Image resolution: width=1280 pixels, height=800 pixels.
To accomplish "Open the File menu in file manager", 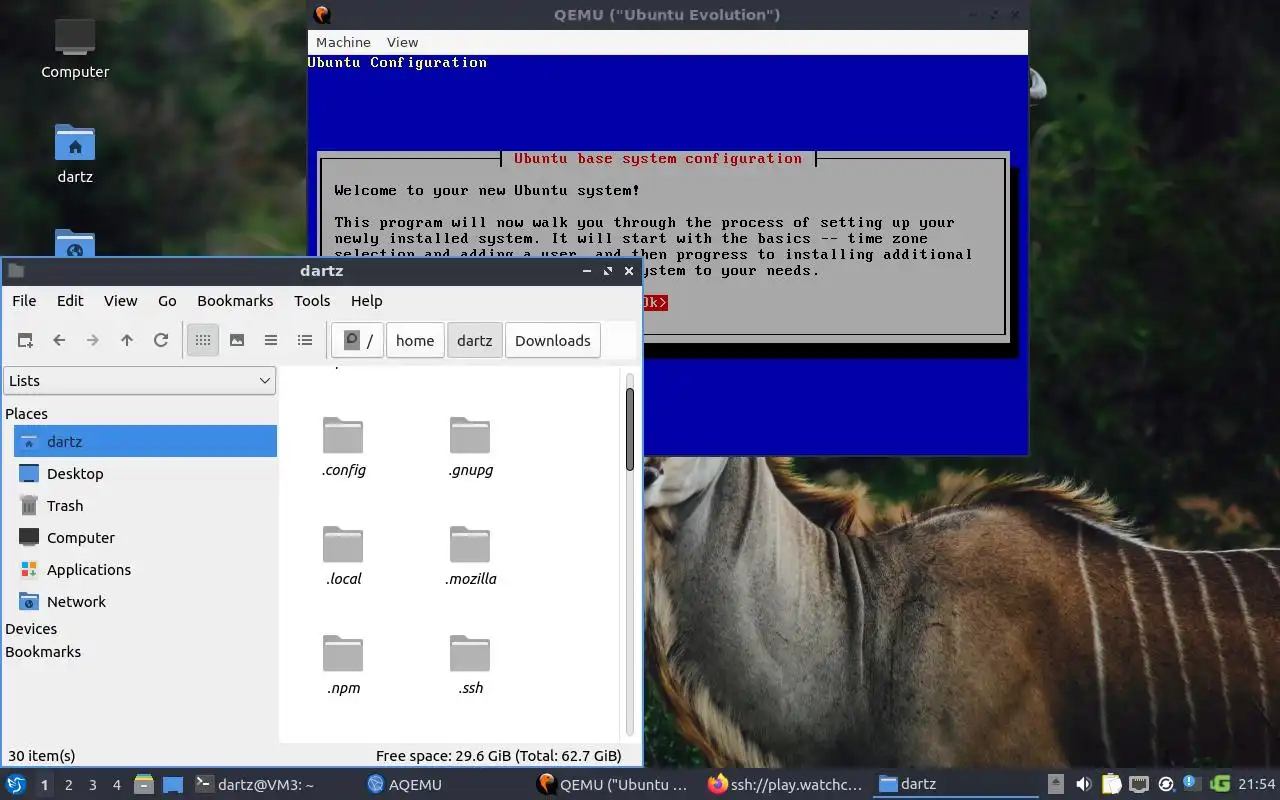I will click(24, 300).
